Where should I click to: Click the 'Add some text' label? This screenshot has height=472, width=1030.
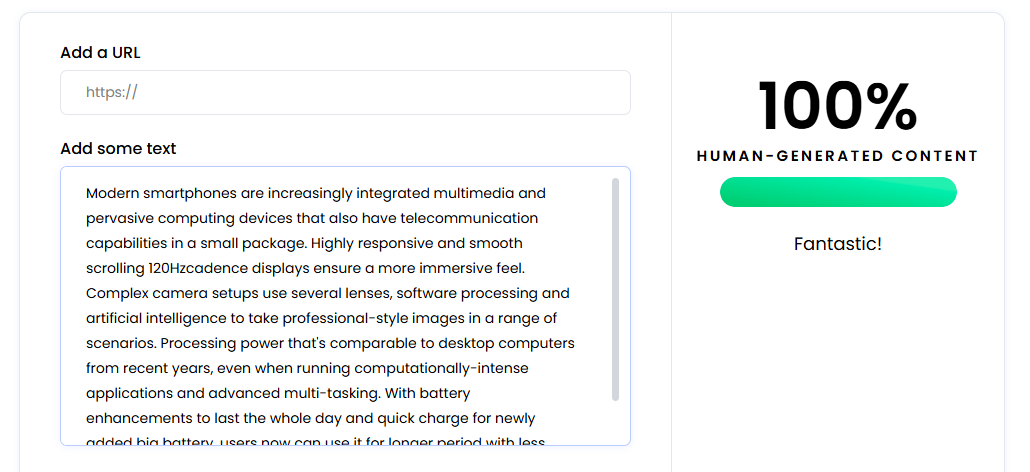pyautogui.click(x=118, y=148)
